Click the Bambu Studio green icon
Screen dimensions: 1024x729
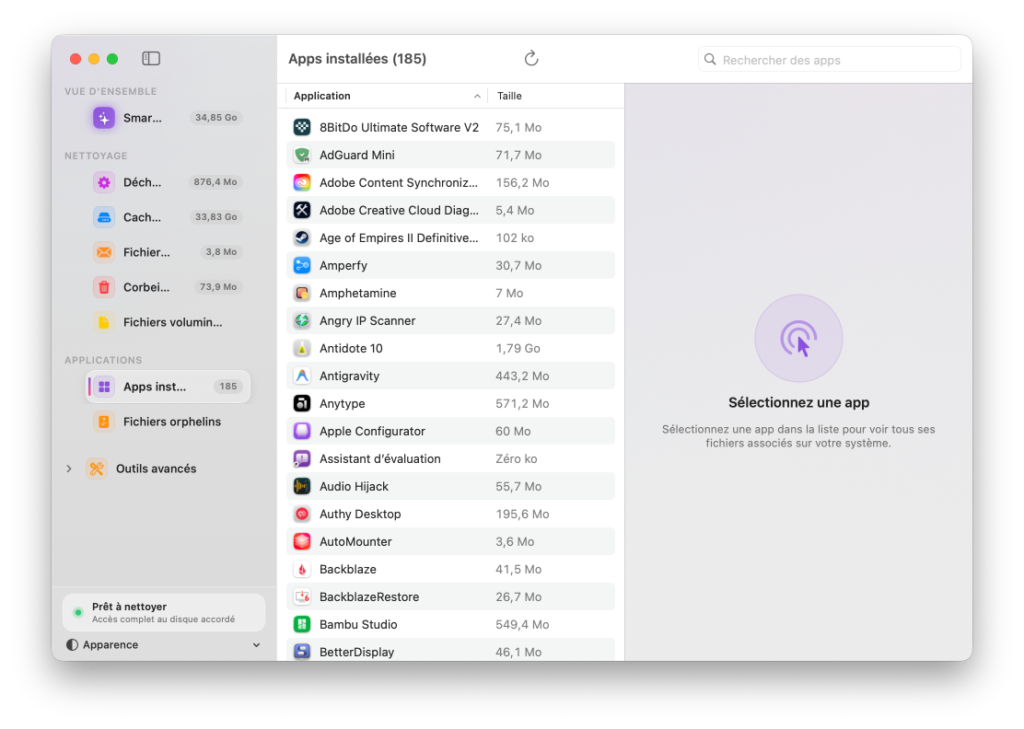click(x=302, y=624)
